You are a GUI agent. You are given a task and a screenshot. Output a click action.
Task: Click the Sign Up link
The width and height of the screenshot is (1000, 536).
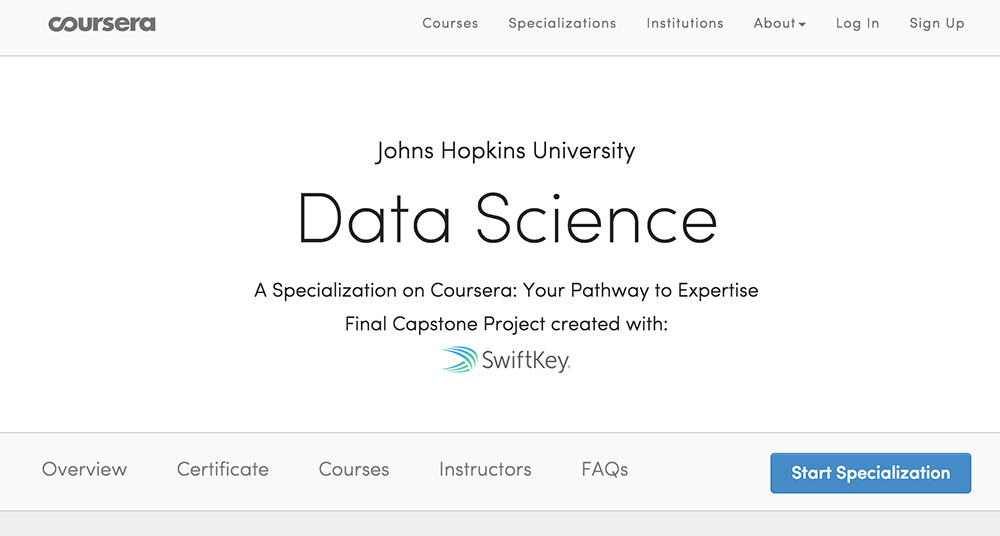[x=937, y=23]
